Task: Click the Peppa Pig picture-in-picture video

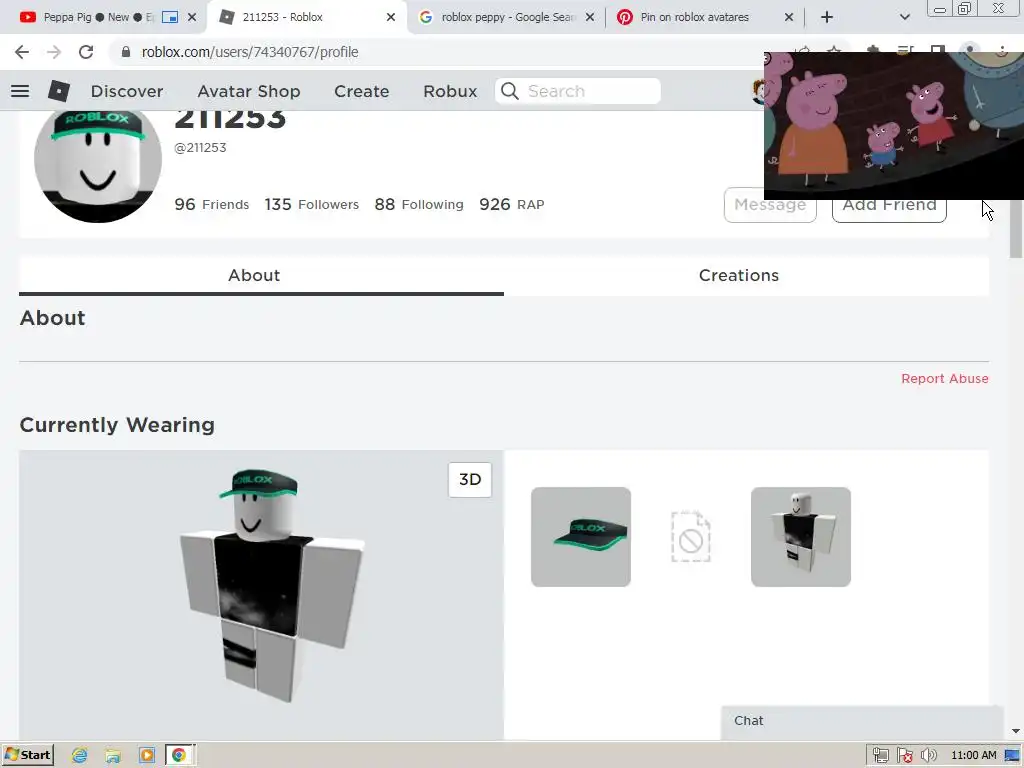Action: click(893, 125)
